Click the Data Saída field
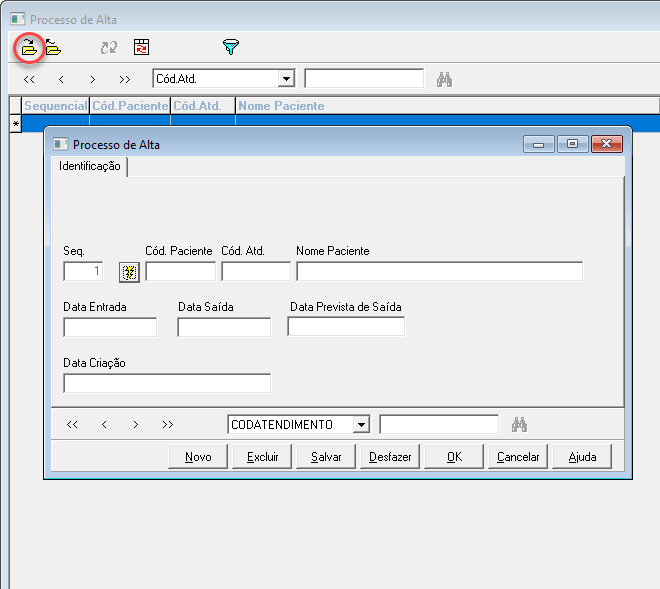The height and width of the screenshot is (589, 660). 224,327
